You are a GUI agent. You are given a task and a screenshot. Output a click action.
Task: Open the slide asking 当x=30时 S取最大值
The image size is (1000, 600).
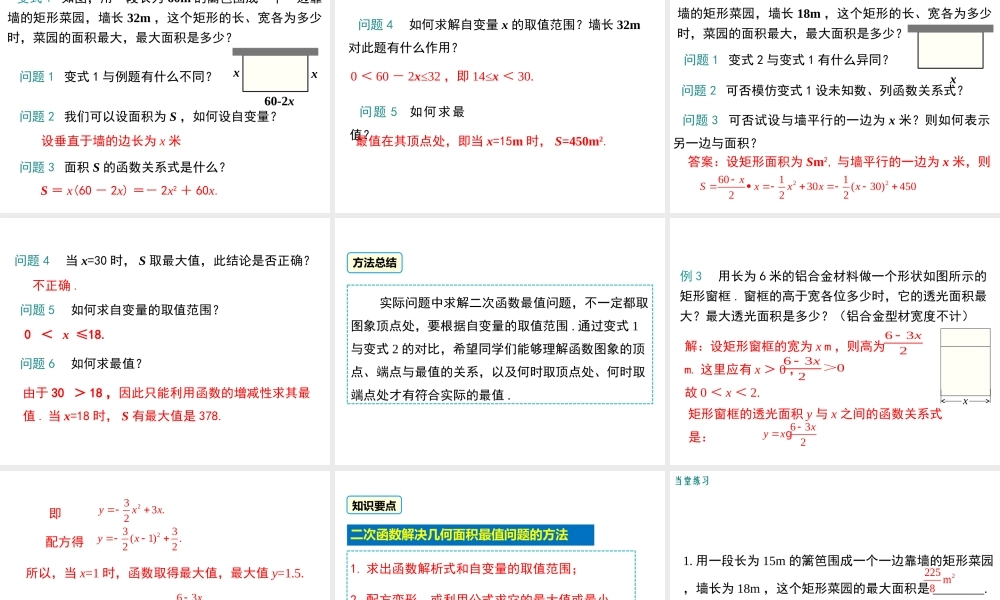coord(165,341)
